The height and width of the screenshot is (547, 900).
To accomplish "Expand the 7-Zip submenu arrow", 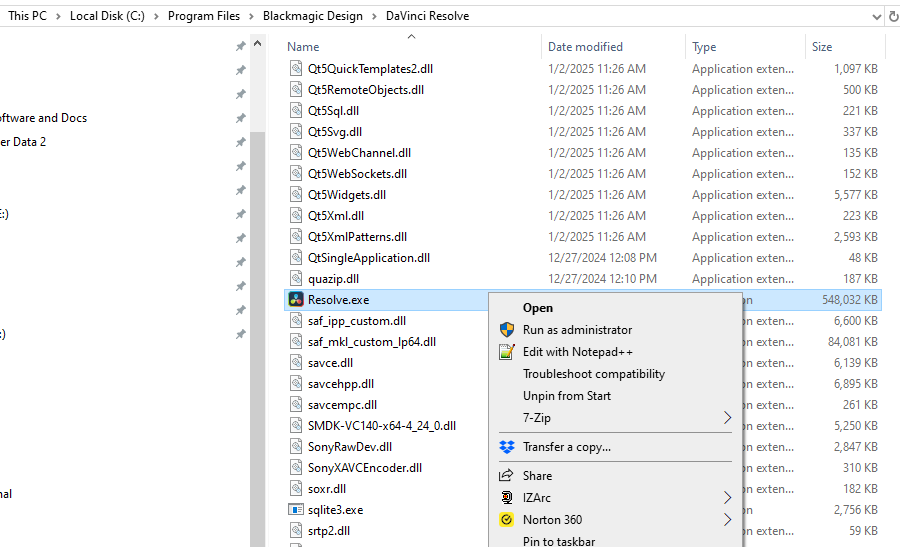I will pyautogui.click(x=727, y=418).
